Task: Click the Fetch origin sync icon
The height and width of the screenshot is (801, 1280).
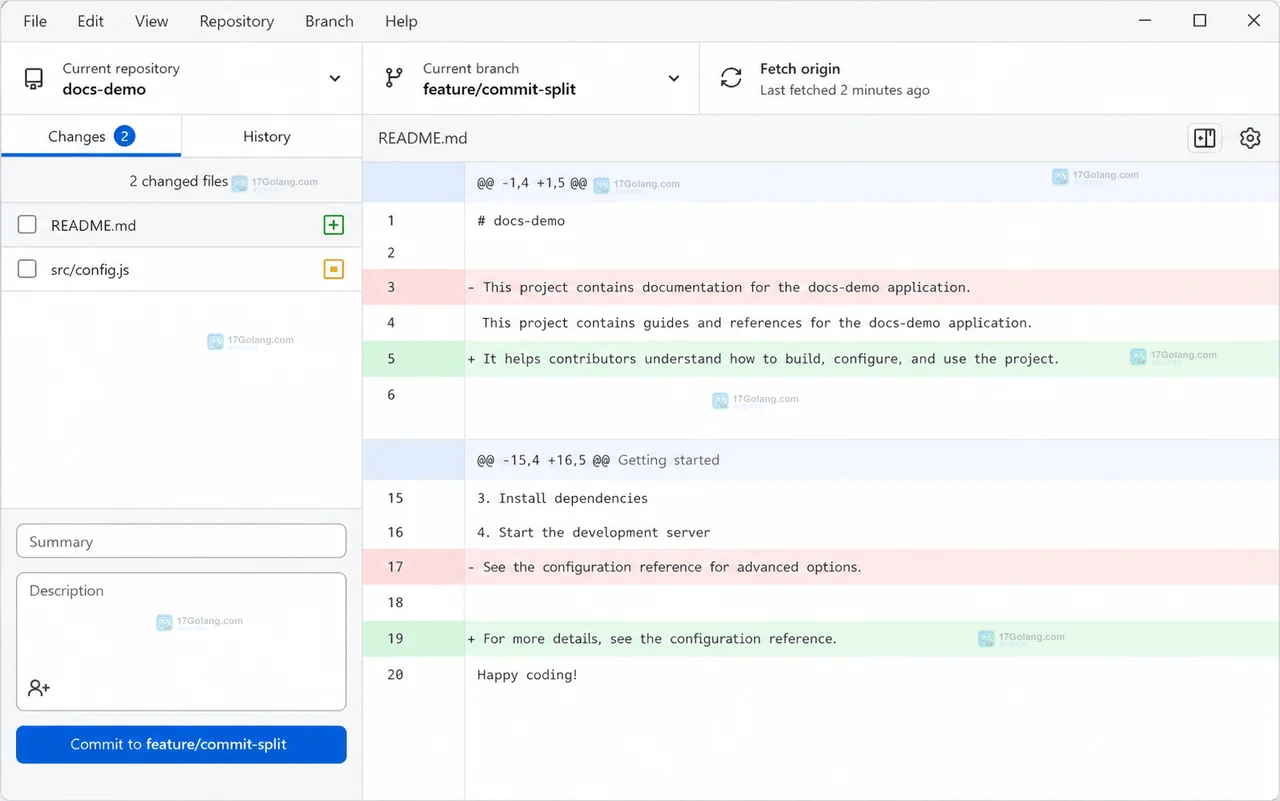Action: [731, 78]
